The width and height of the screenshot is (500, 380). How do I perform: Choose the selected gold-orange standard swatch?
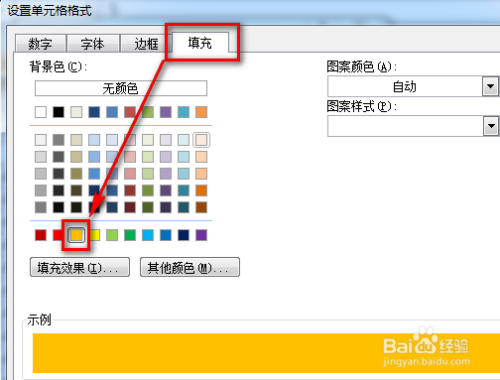click(x=76, y=235)
